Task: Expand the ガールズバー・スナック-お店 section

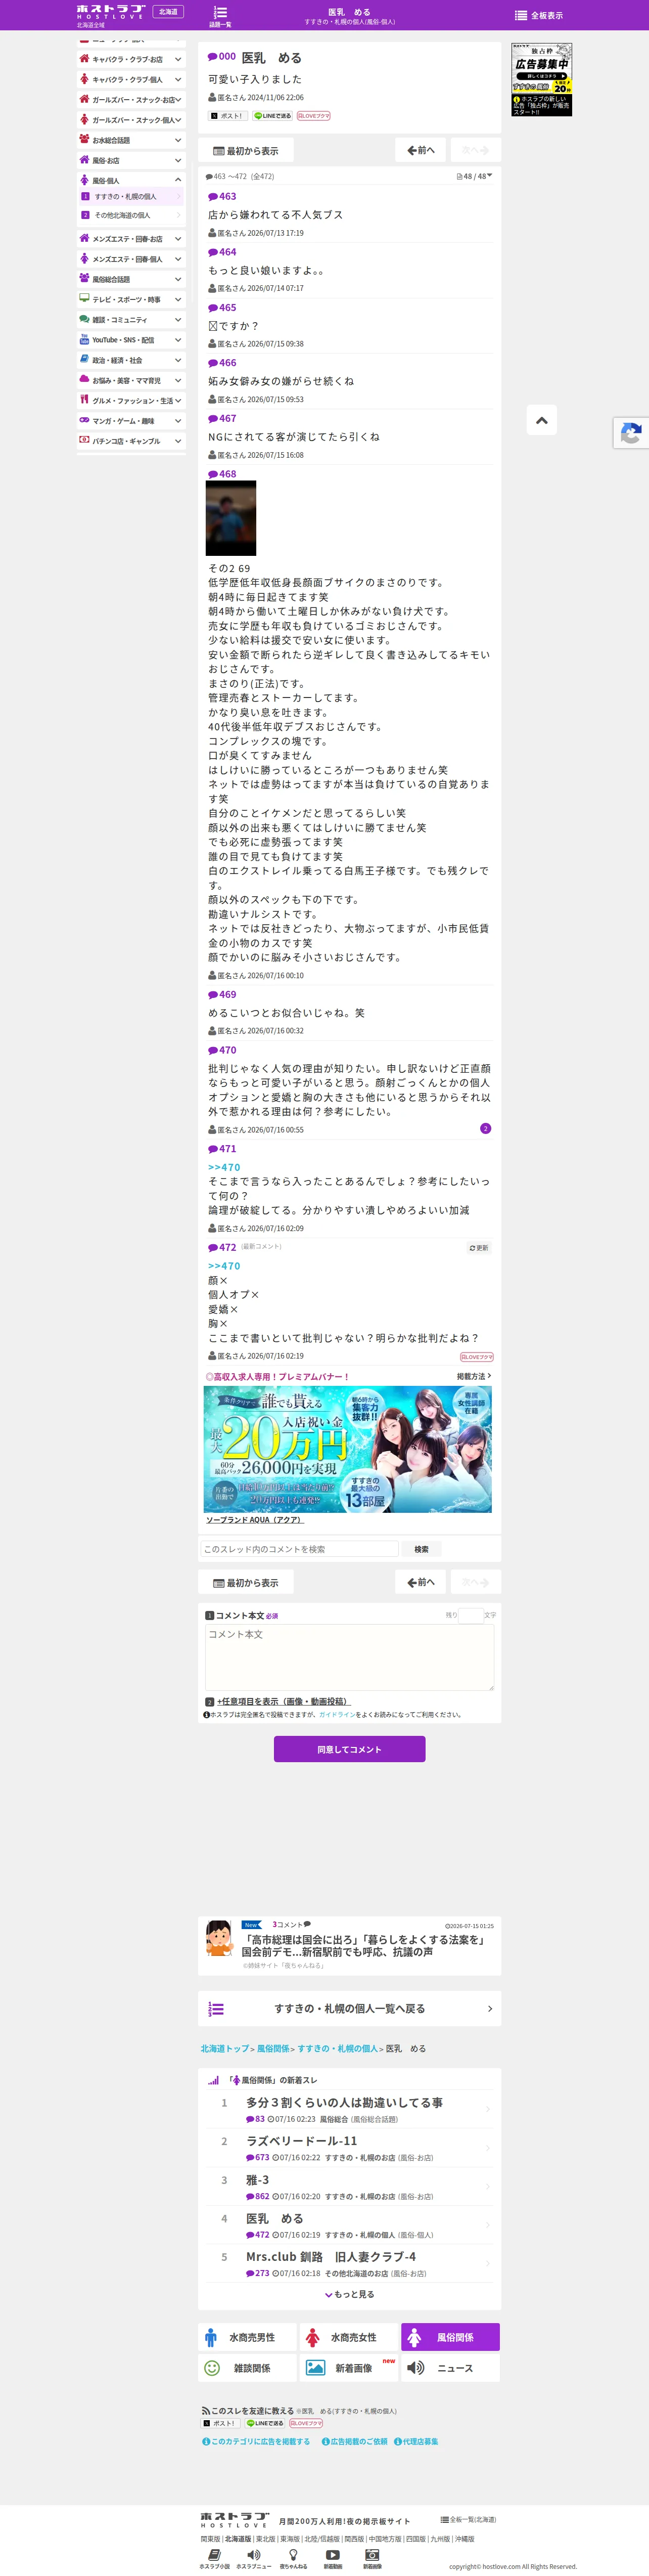Action: [x=131, y=100]
